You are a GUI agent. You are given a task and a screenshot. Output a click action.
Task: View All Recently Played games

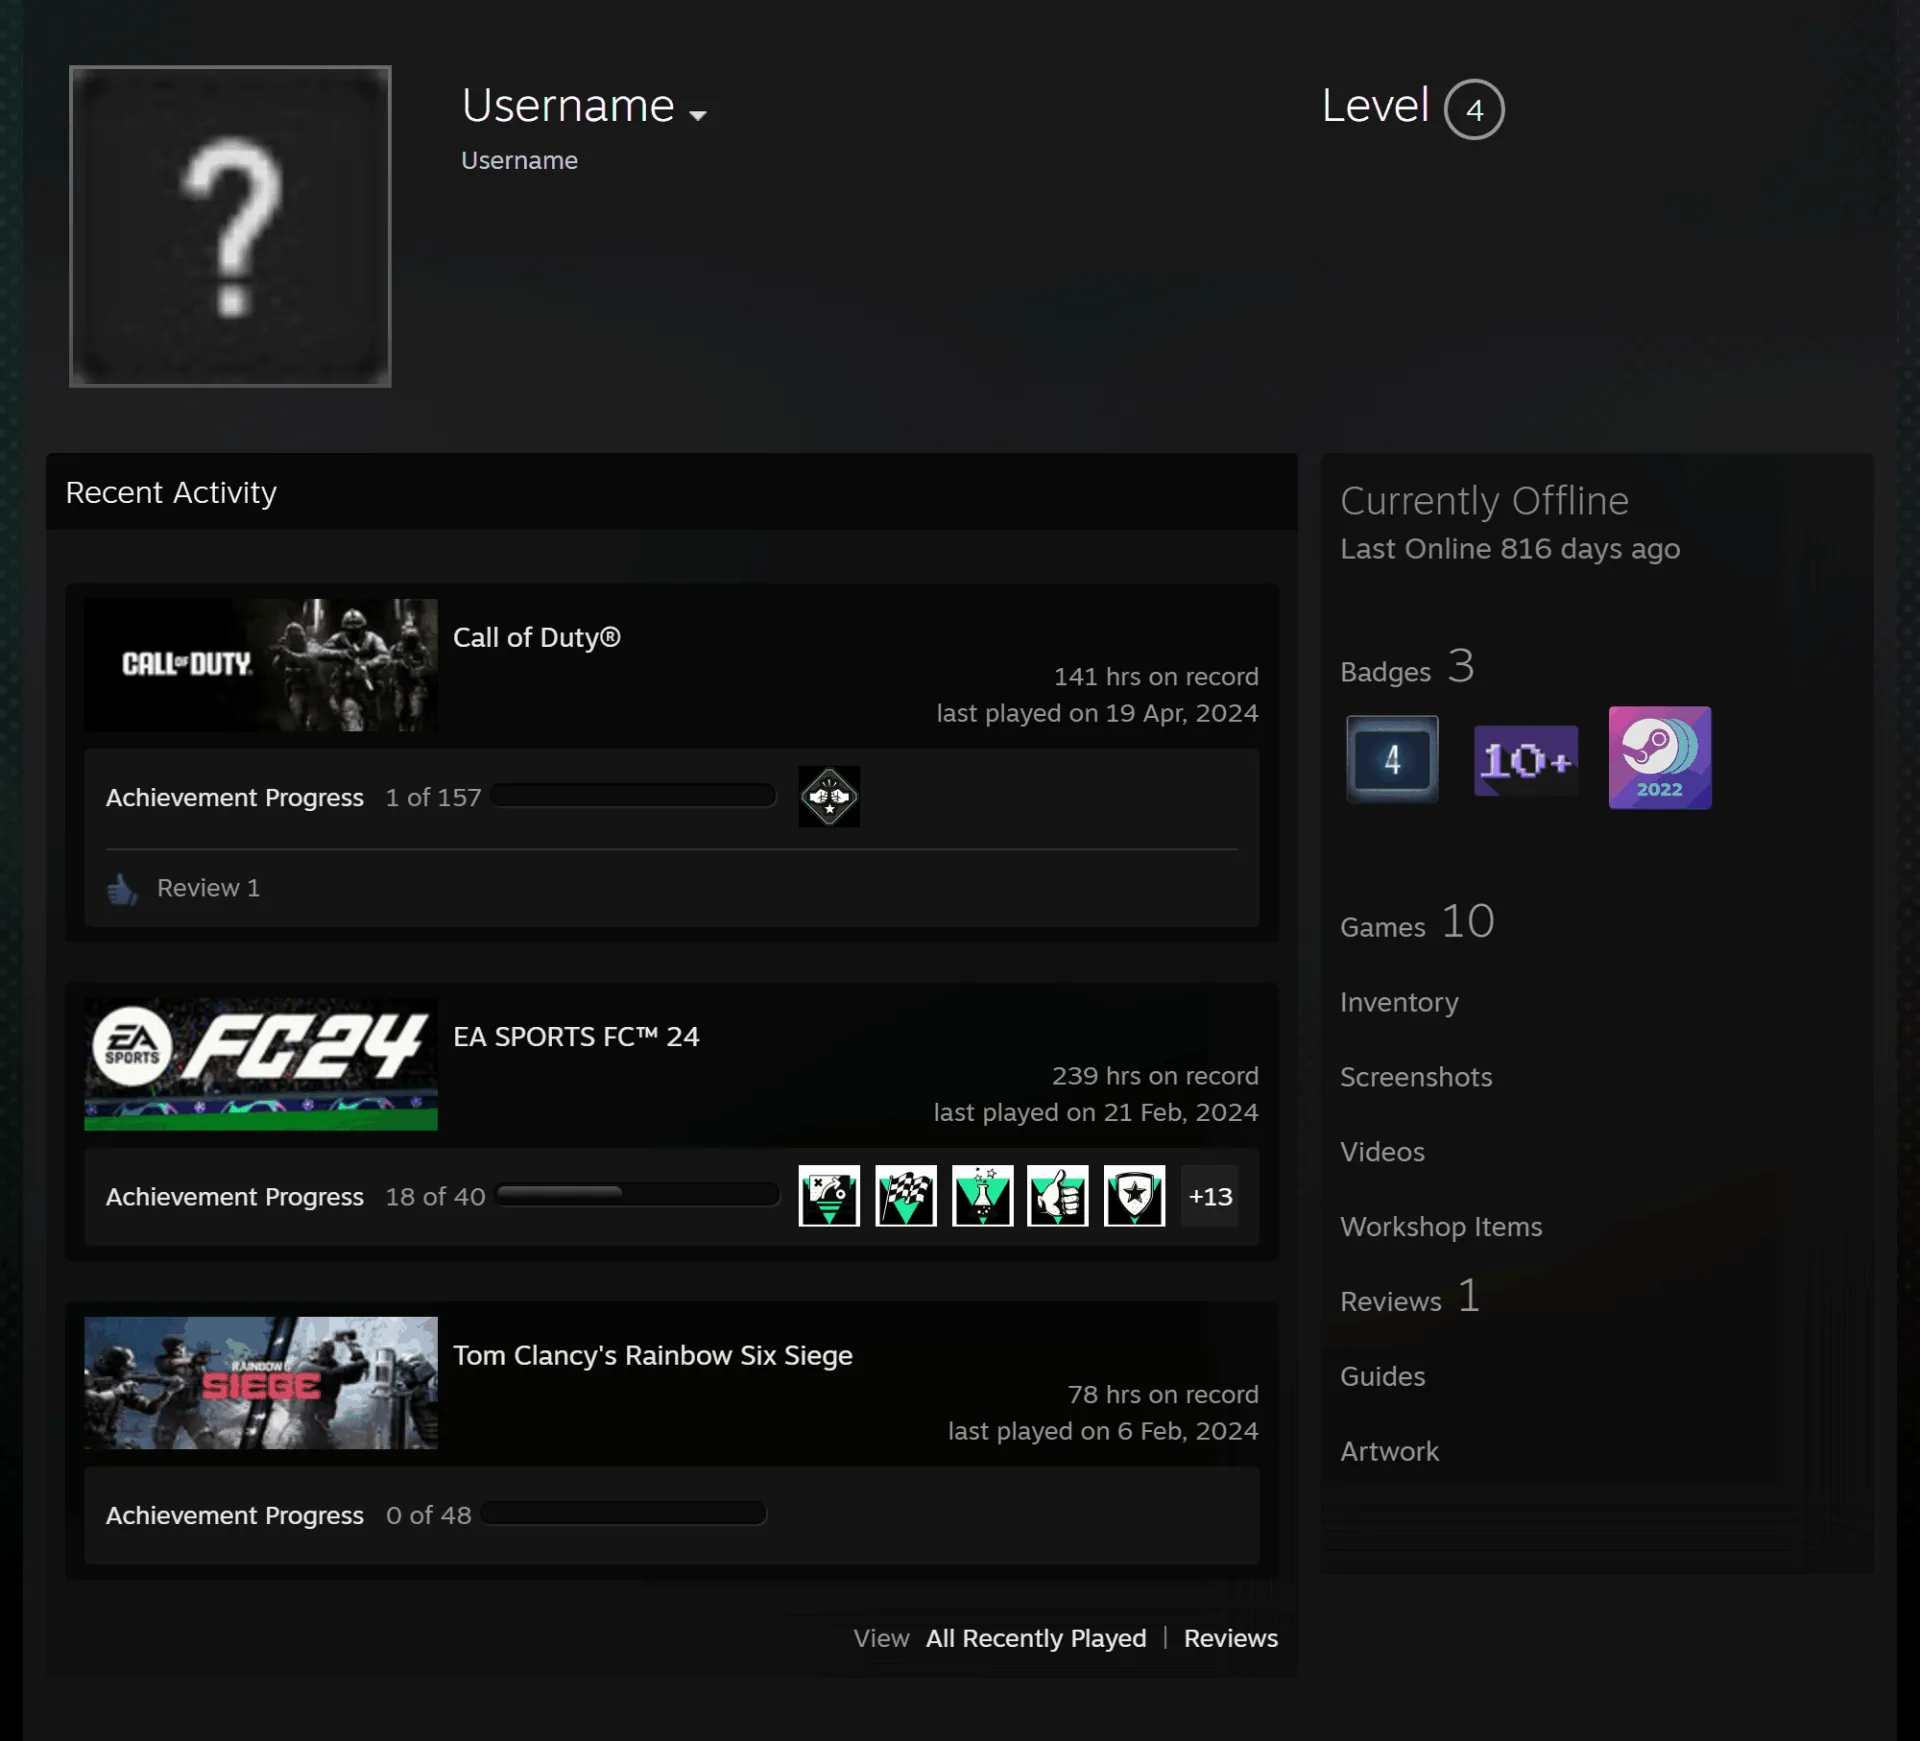pos(1036,1638)
